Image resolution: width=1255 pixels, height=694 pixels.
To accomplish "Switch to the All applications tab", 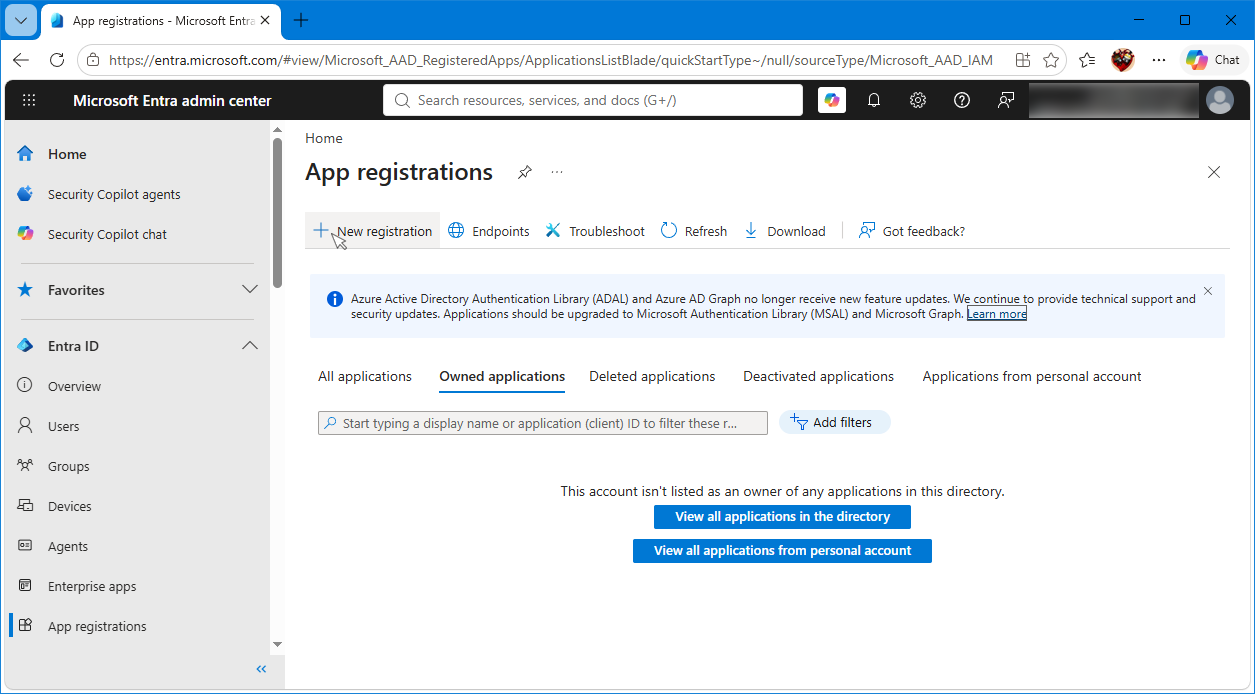I will coord(365,377).
